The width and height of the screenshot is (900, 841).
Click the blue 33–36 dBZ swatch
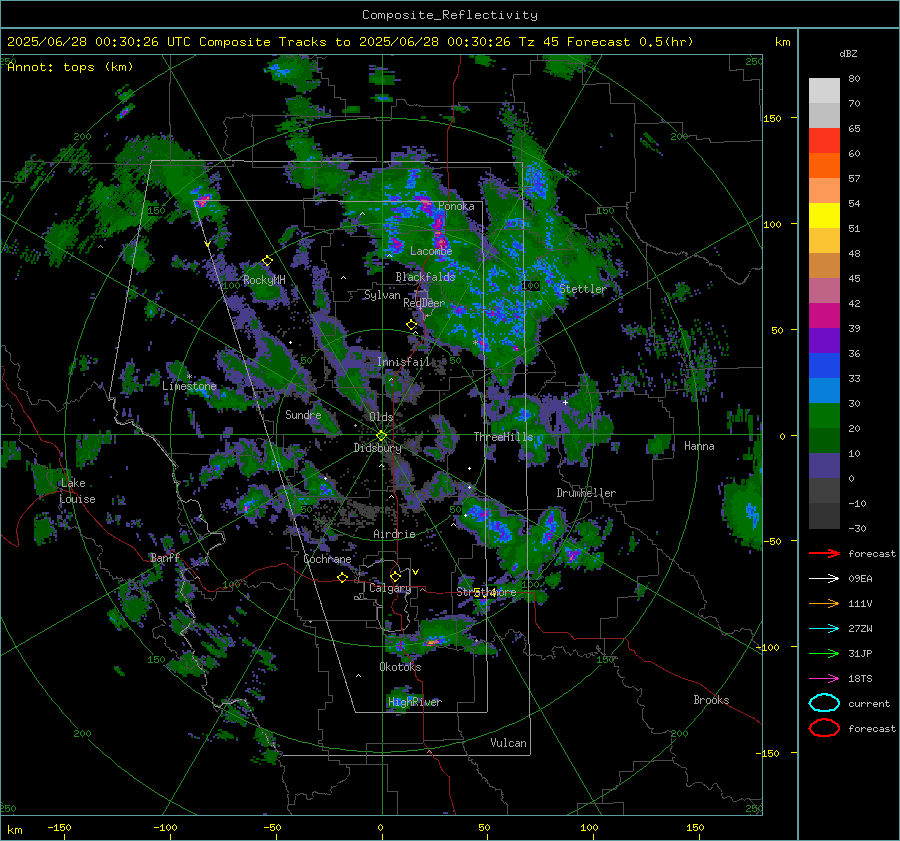824,366
